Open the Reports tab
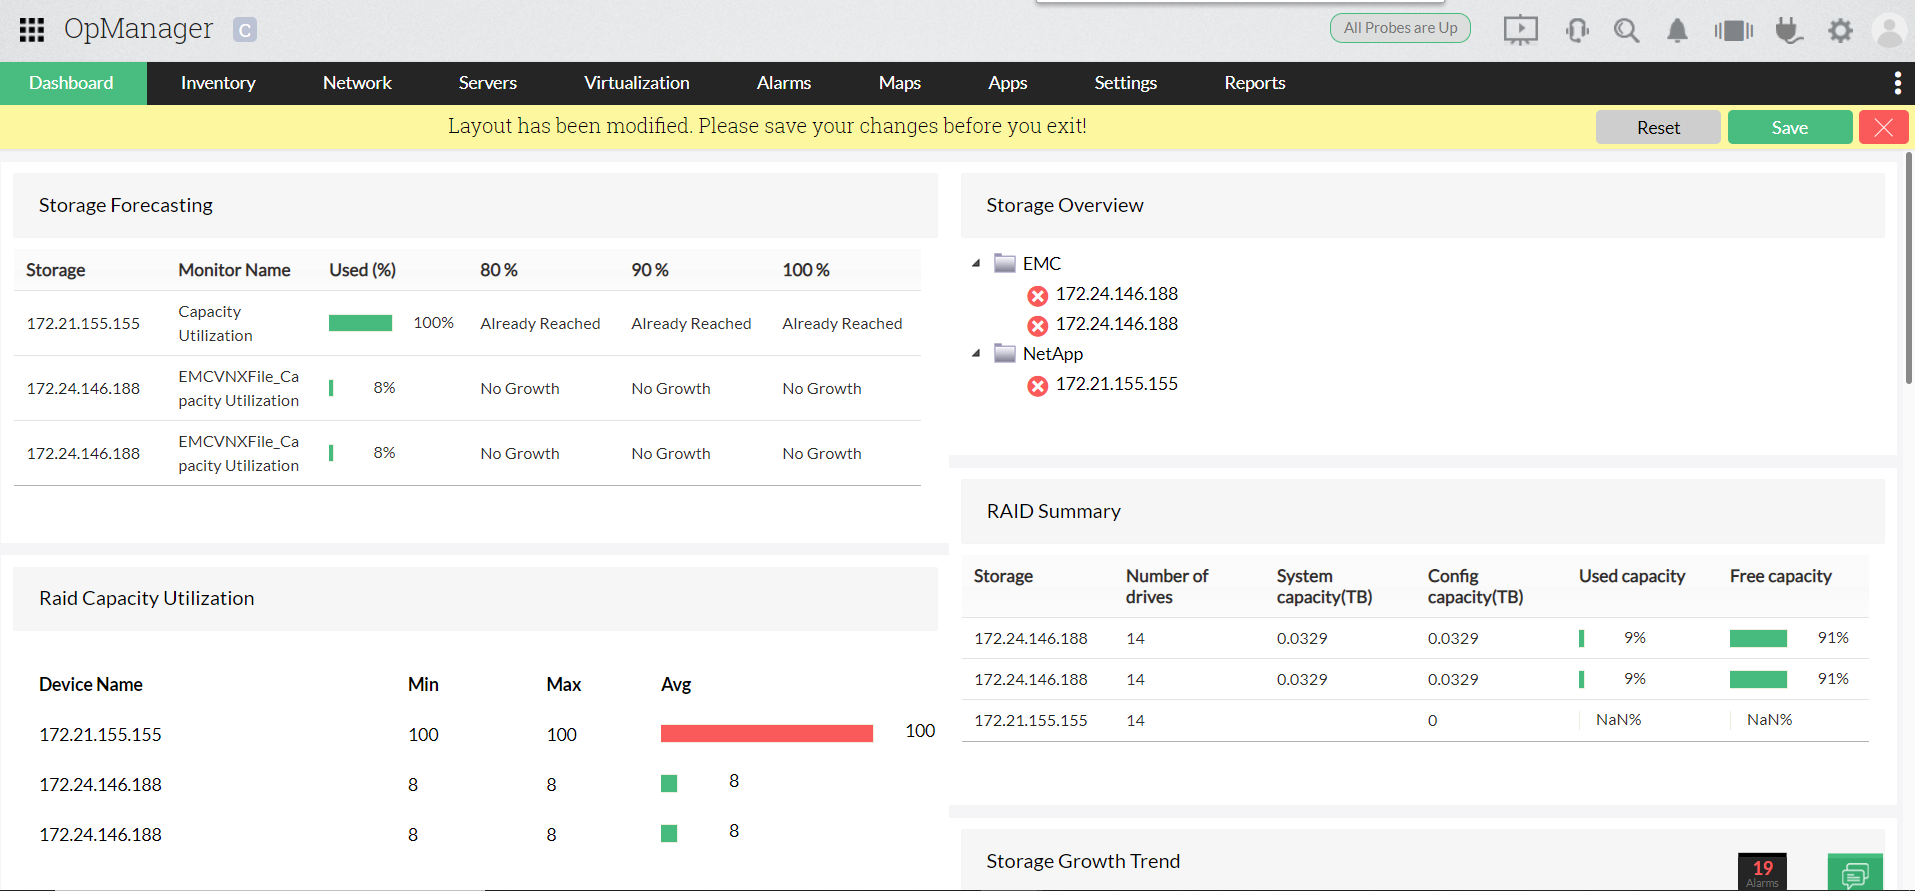Screen dimensions: 1915x891 [1255, 83]
